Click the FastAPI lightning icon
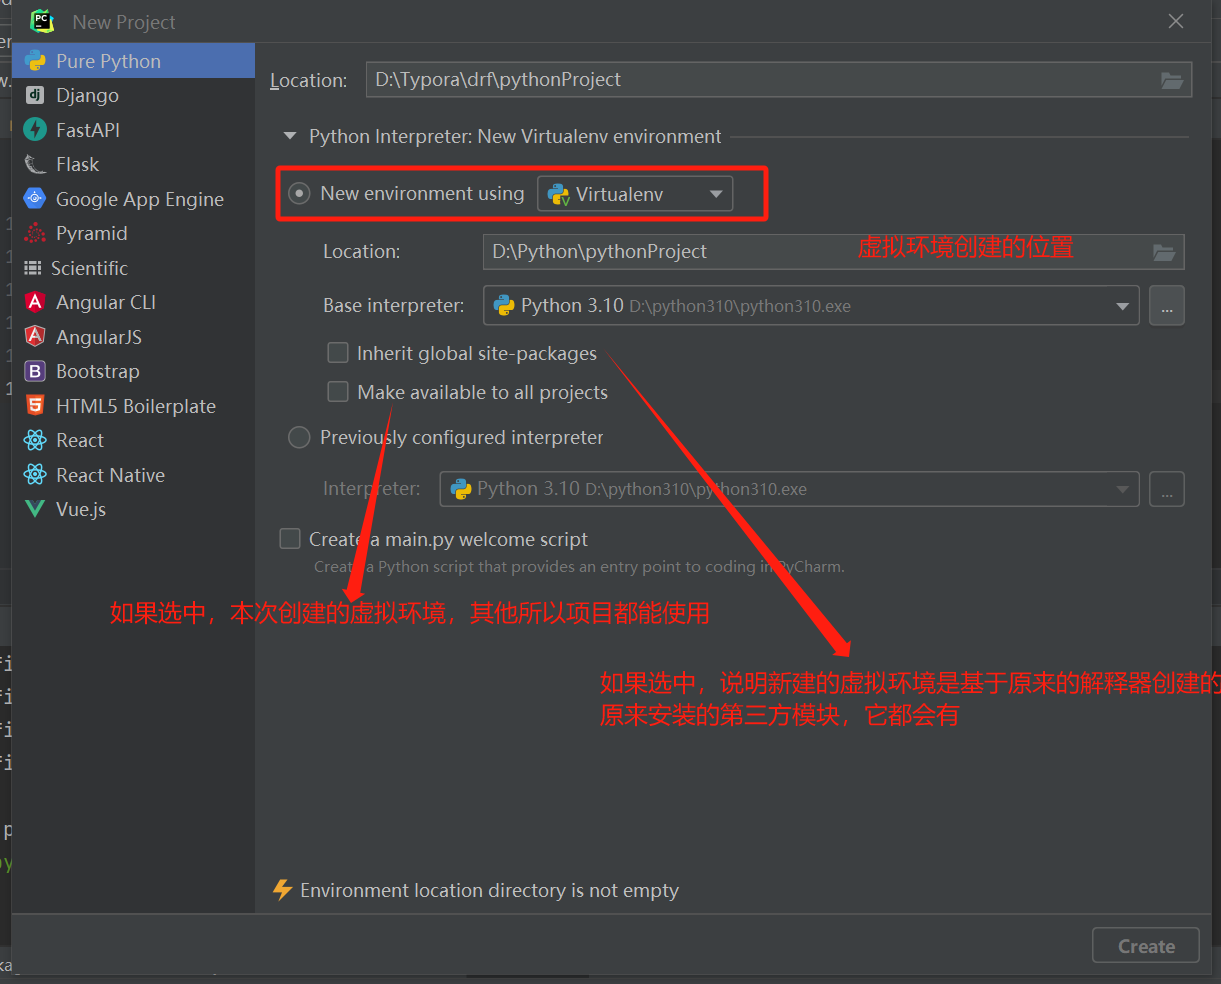Image resolution: width=1221 pixels, height=984 pixels. [35, 130]
